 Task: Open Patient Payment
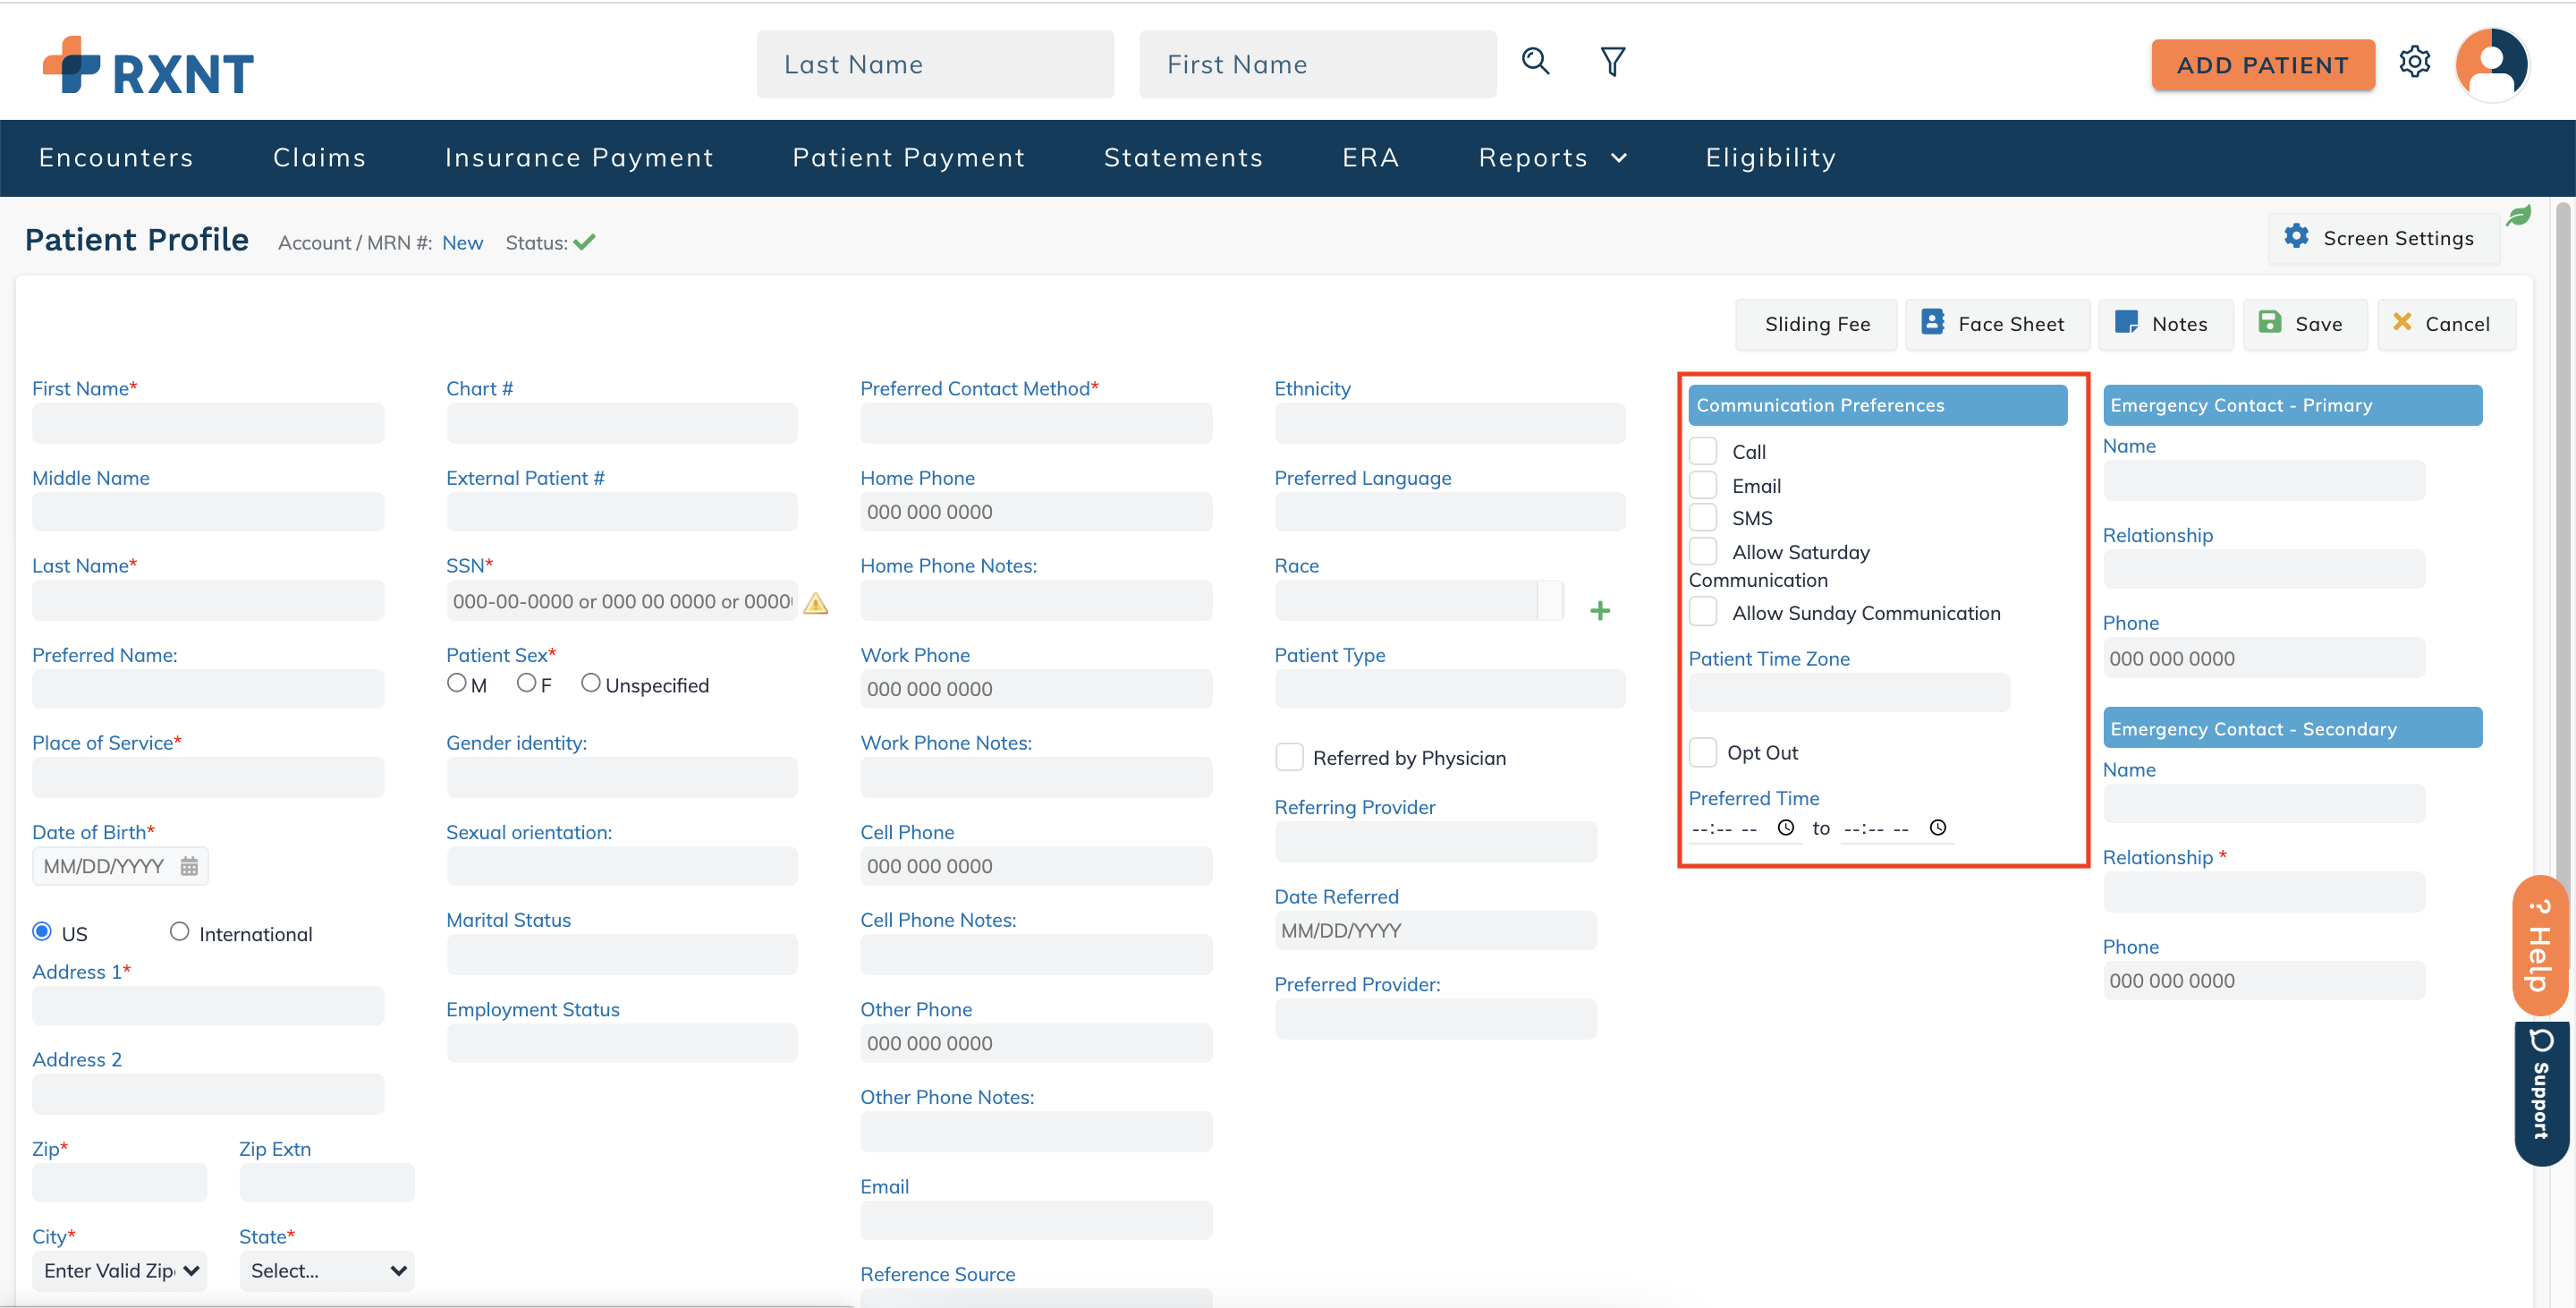909,158
